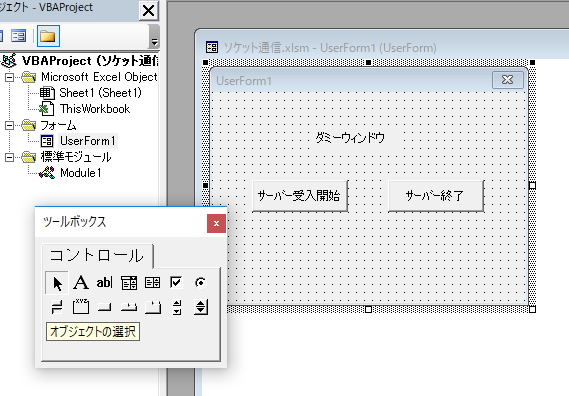Select ThisWorkbook in project tree

95,109
